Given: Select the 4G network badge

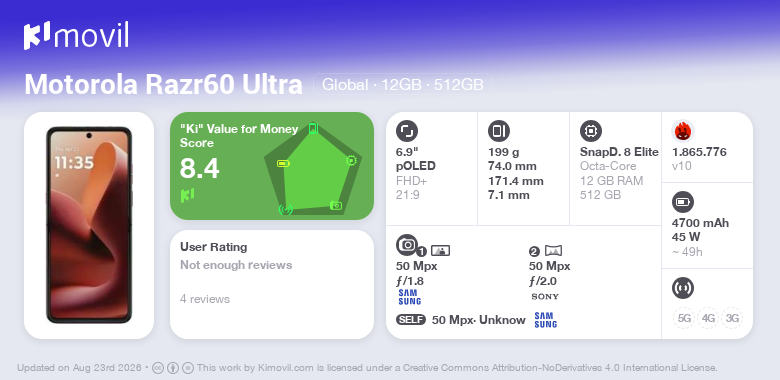Looking at the screenshot, I should (708, 318).
